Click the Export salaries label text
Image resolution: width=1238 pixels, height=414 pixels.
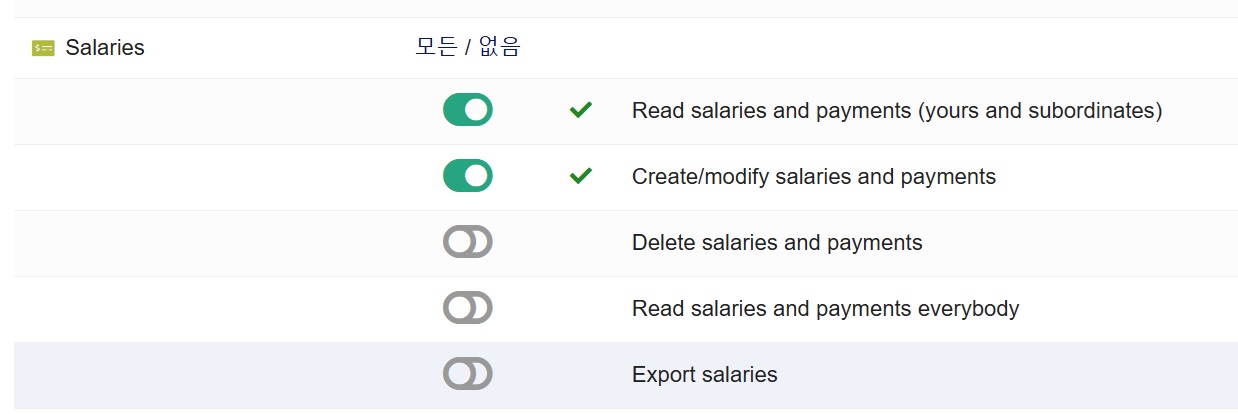[x=704, y=375]
